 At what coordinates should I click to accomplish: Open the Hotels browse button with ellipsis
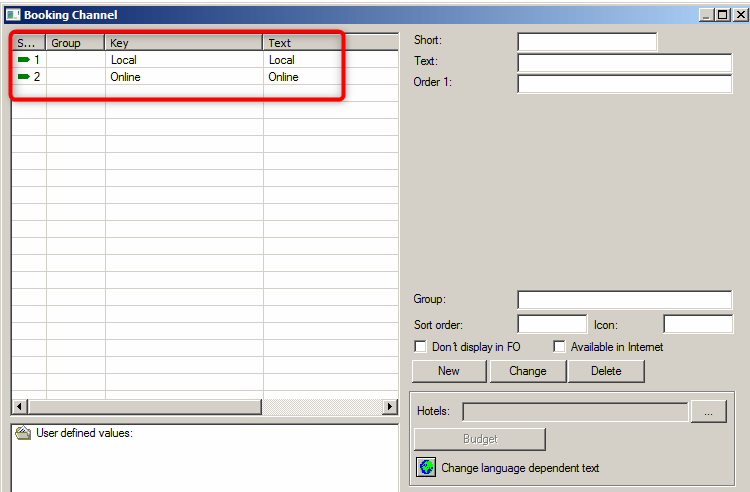point(708,412)
